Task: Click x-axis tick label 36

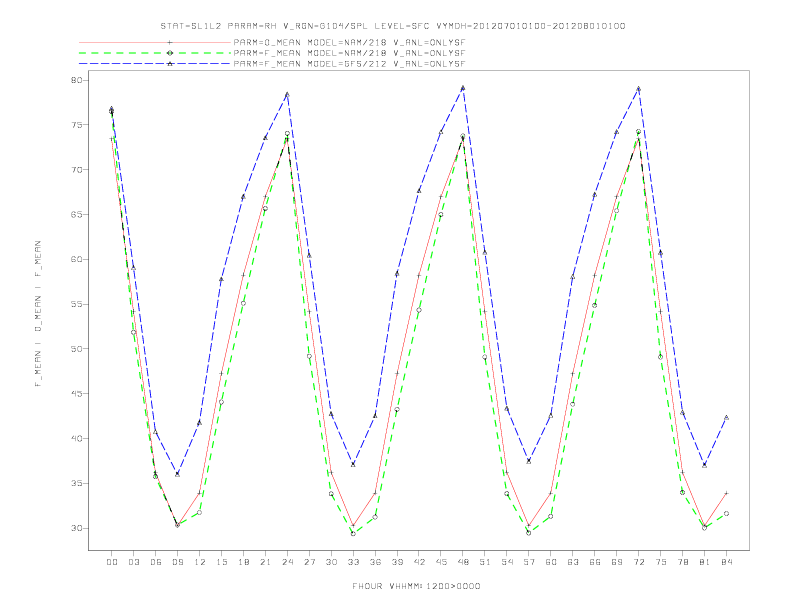Action: point(375,562)
